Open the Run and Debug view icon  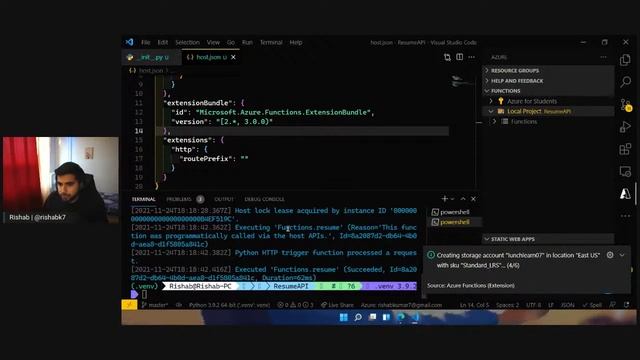pos(625,127)
